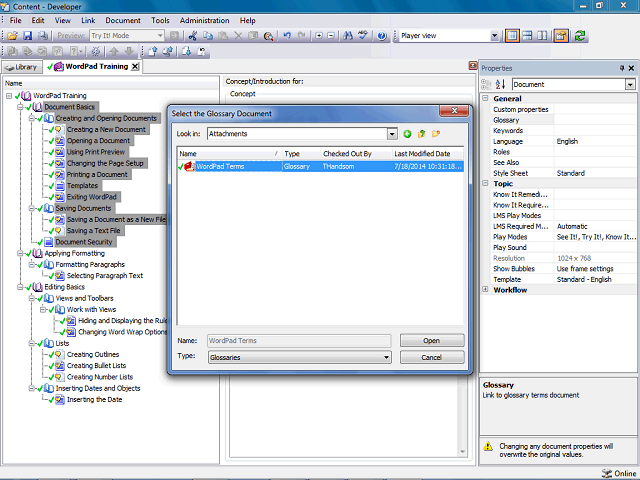Open the Player view dropdown
Screen dimensions: 640x480
pos(494,36)
